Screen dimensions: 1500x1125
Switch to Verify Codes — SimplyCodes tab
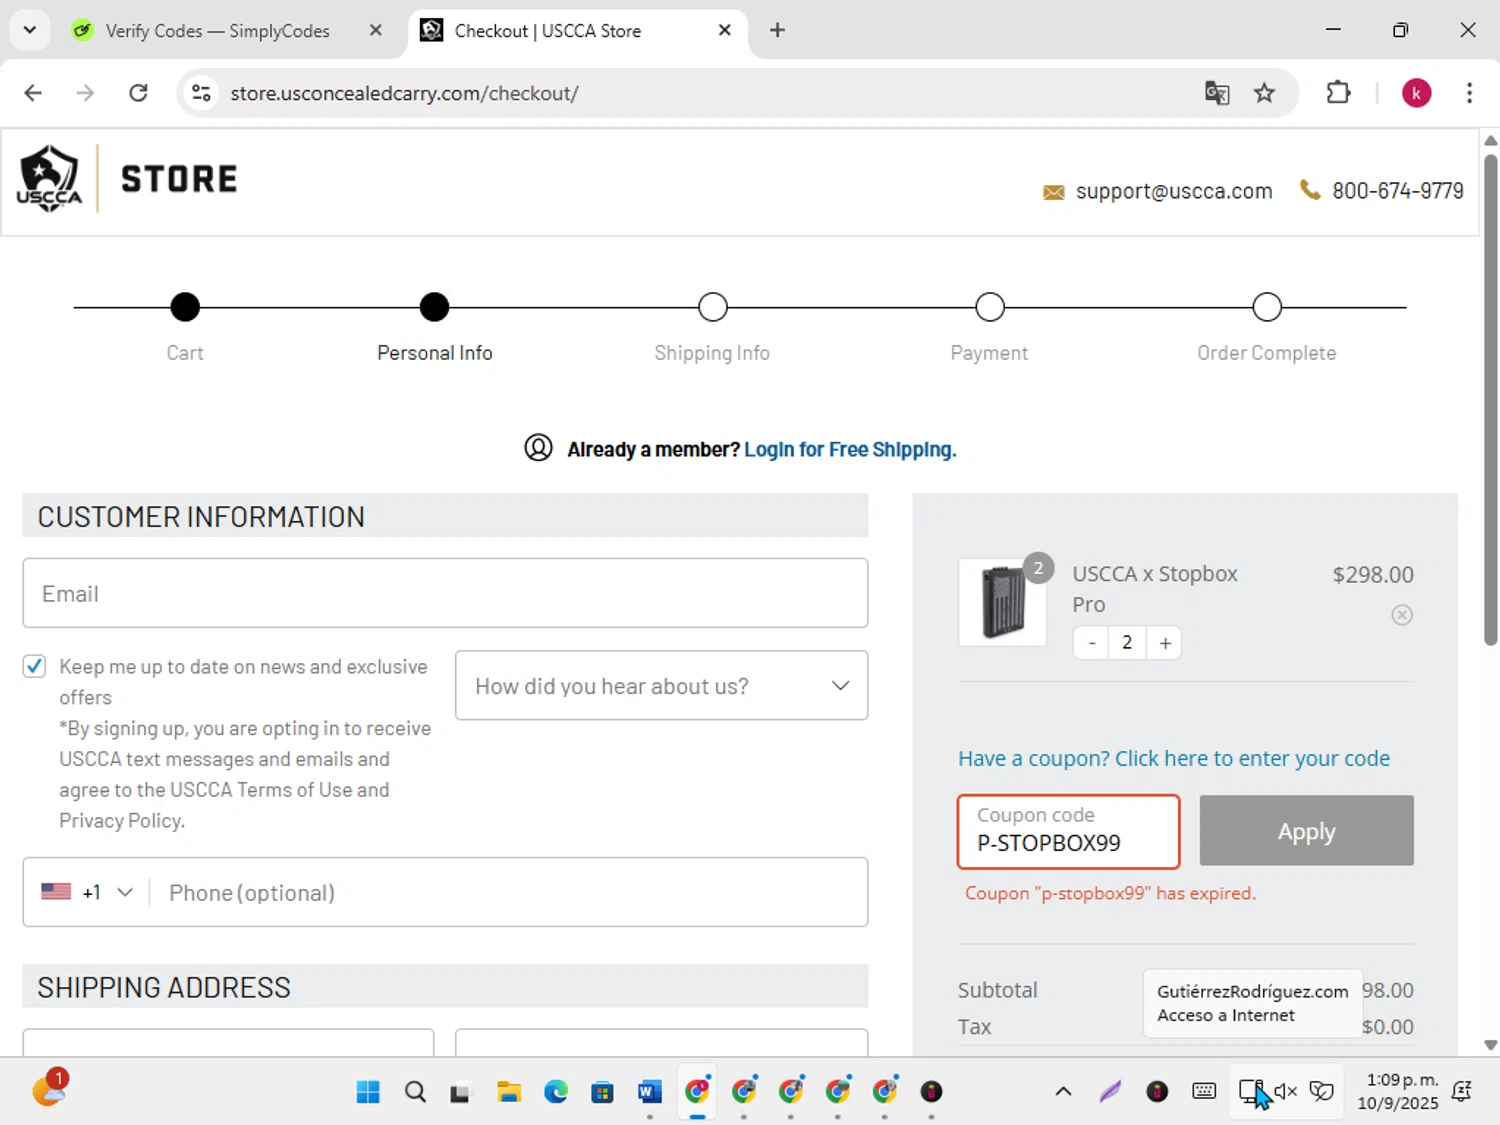click(x=218, y=30)
